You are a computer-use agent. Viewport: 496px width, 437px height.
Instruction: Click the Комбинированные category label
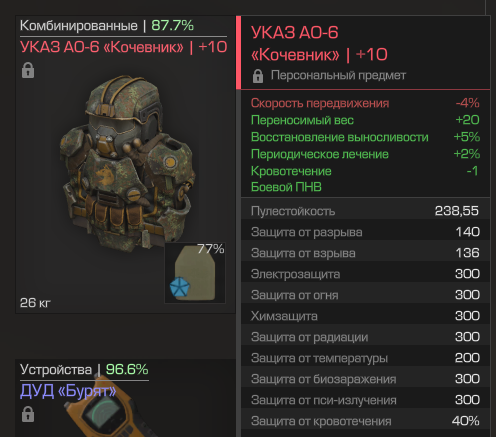coord(79,26)
